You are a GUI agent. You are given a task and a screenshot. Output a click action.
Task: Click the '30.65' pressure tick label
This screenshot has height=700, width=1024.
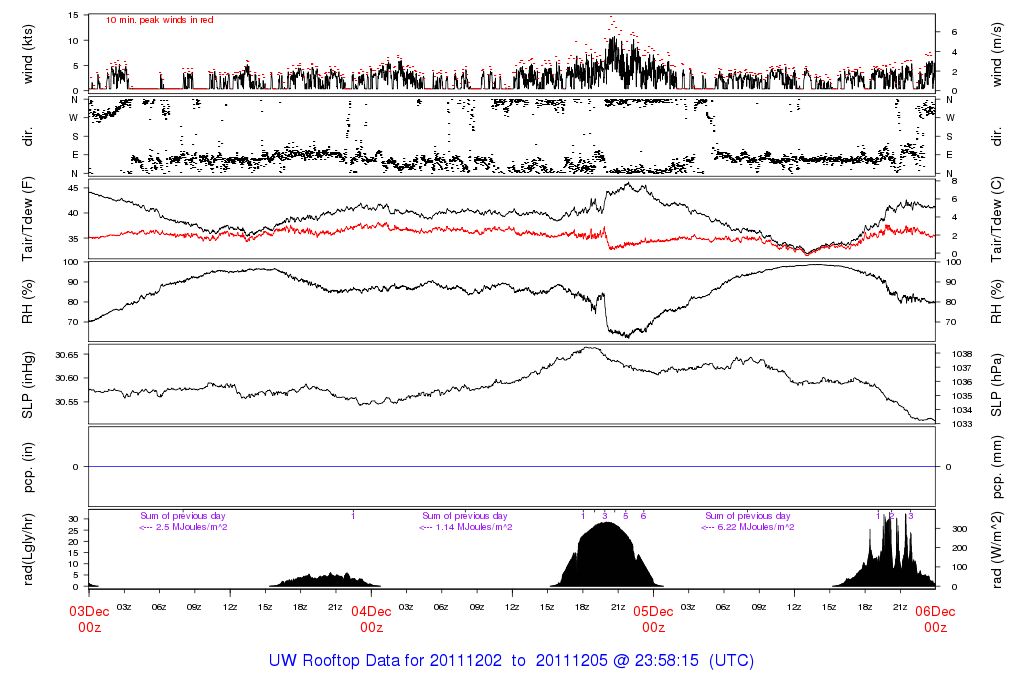point(67,355)
